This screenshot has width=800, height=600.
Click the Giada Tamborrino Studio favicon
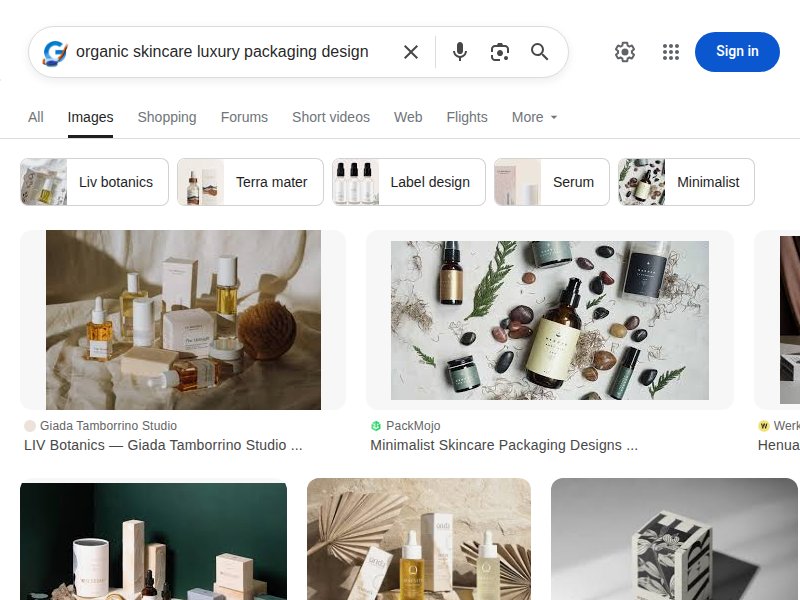[30, 425]
